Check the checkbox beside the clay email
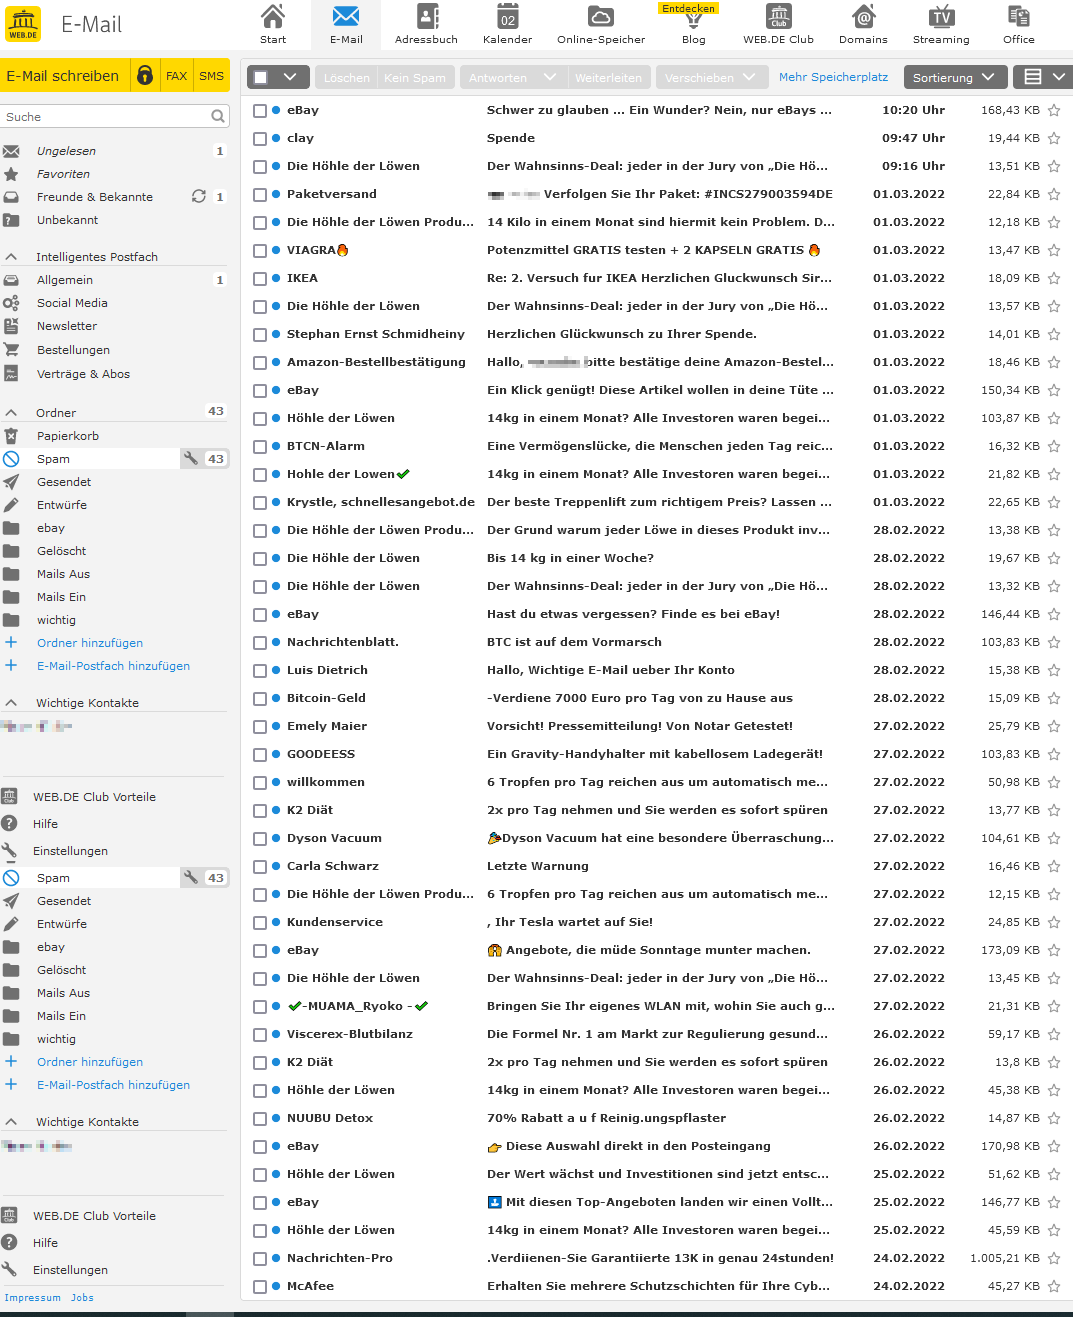This screenshot has height=1317, width=1073. (262, 138)
